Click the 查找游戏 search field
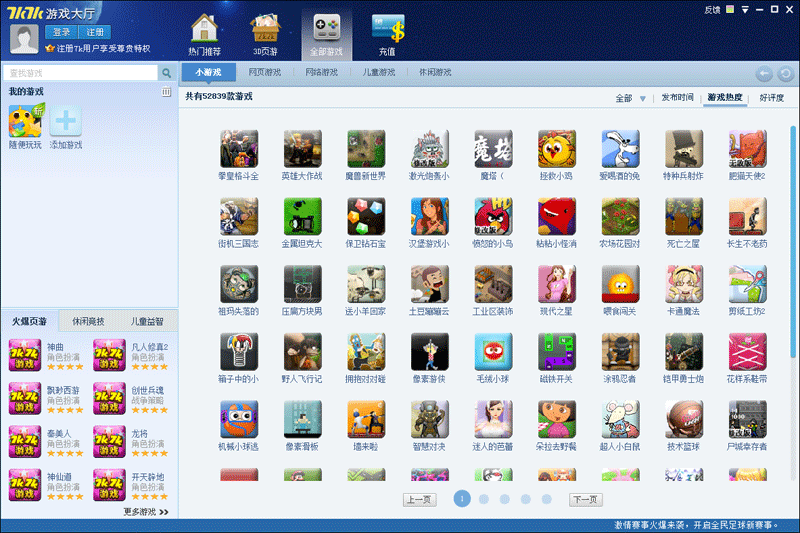This screenshot has height=533, width=800. click(82, 73)
